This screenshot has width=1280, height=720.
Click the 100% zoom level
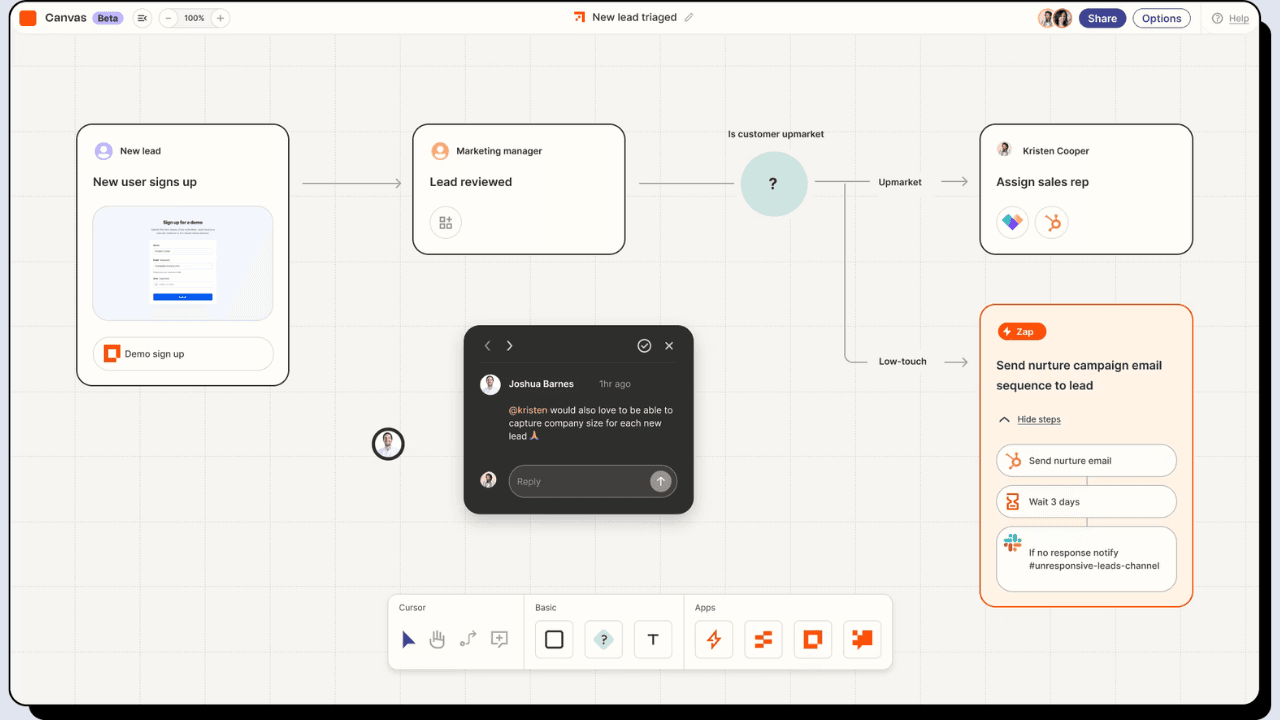pos(194,18)
